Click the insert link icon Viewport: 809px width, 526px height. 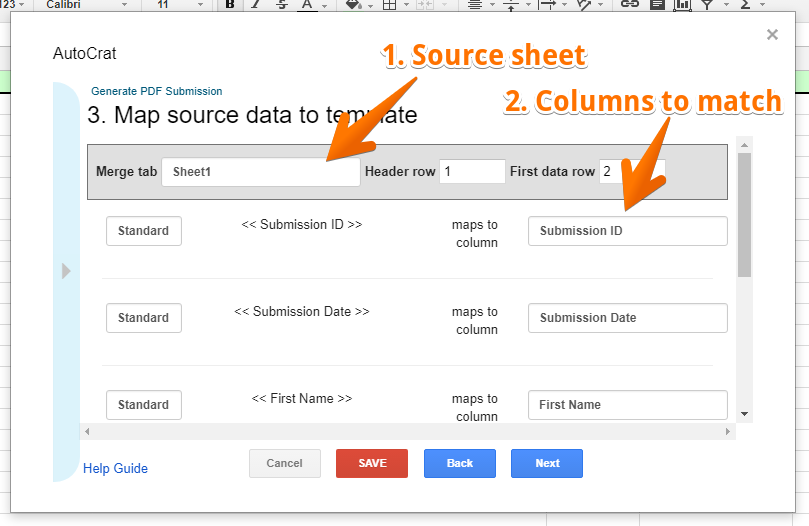pyautogui.click(x=629, y=4)
